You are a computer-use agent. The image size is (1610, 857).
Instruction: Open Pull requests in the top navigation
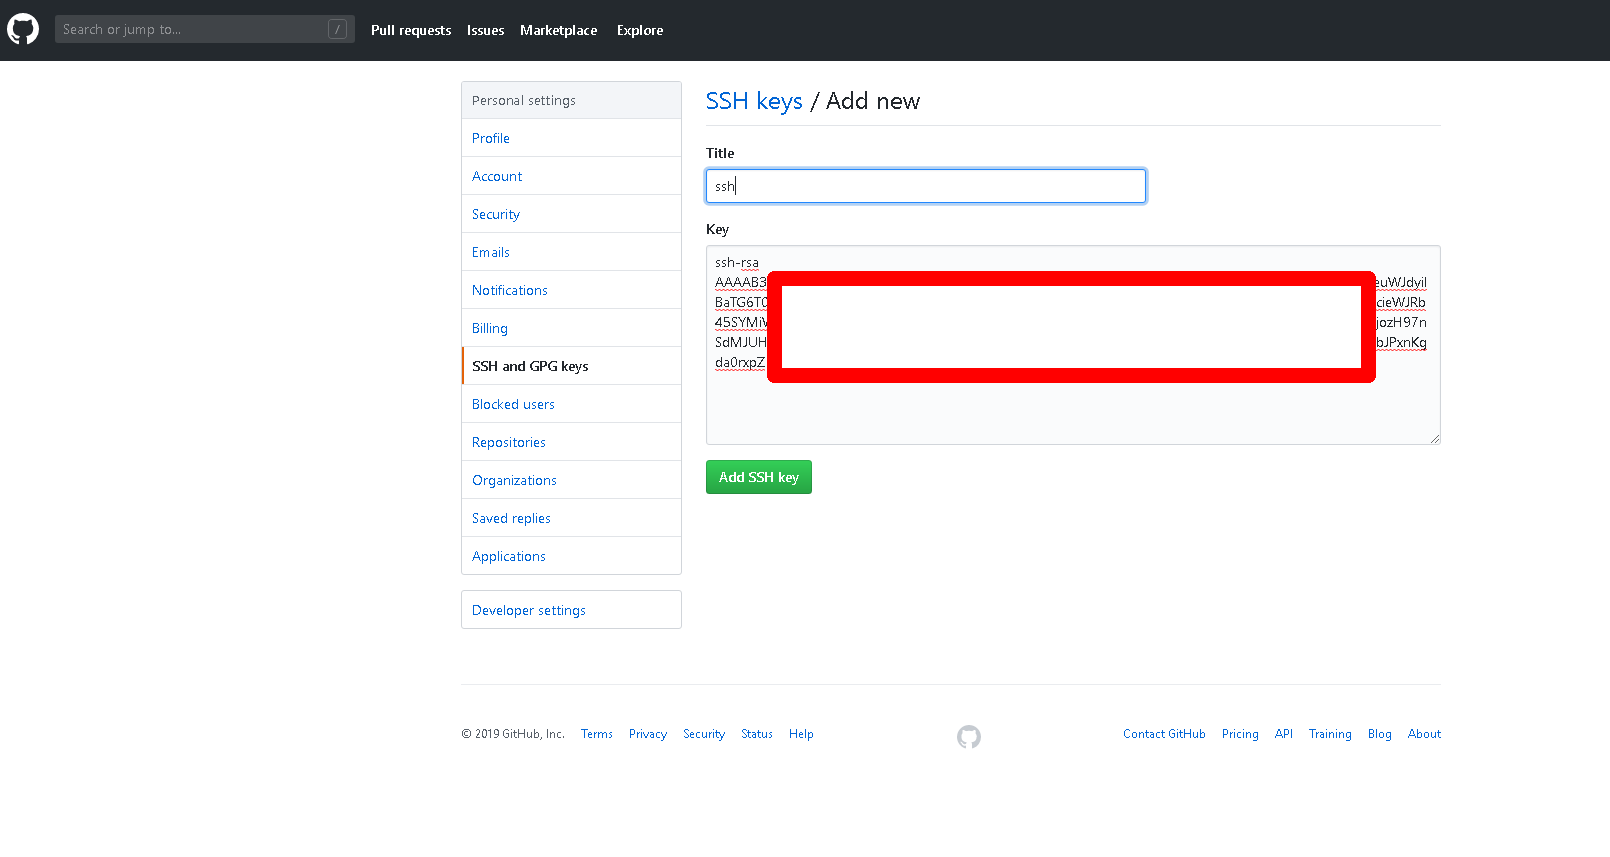(x=411, y=30)
